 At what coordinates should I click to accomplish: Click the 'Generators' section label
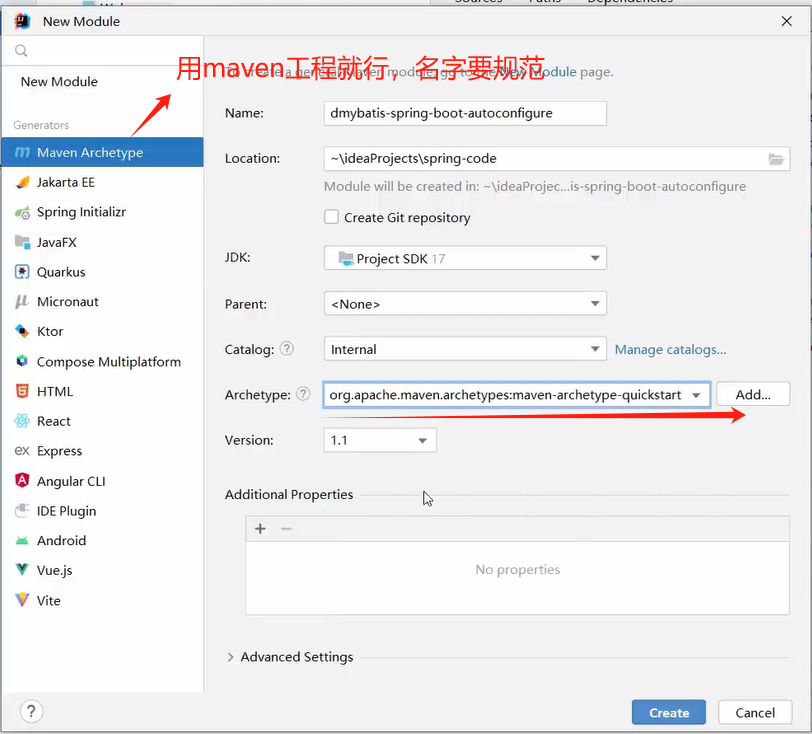tap(41, 125)
